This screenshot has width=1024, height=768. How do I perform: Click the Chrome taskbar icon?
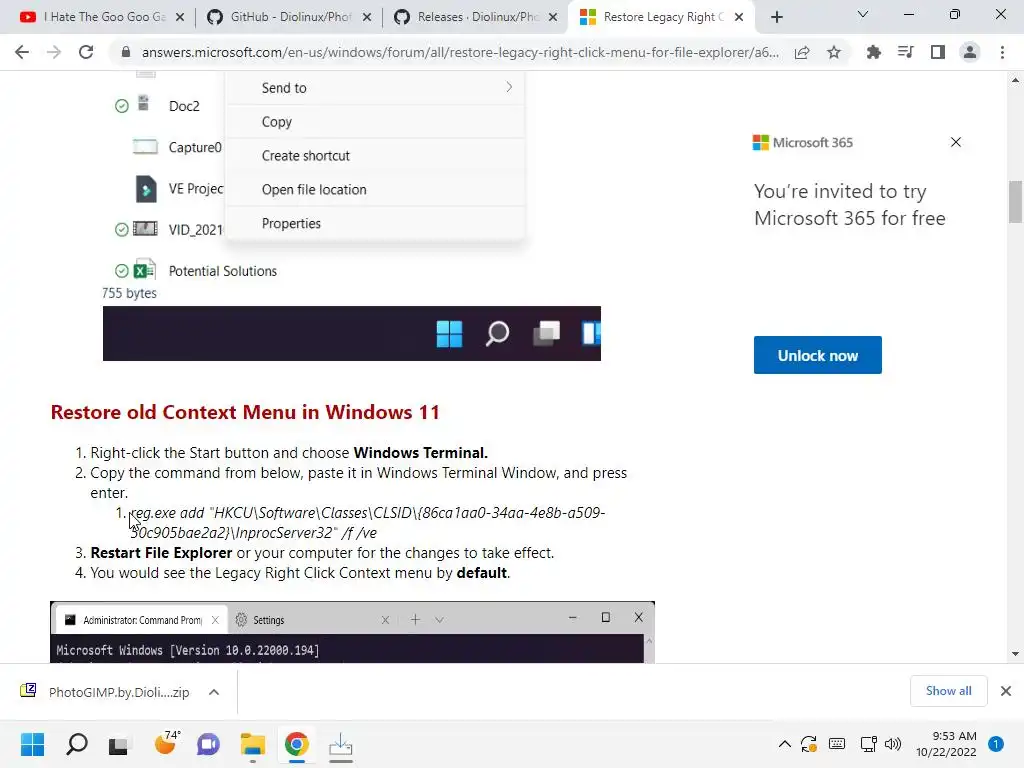point(296,744)
